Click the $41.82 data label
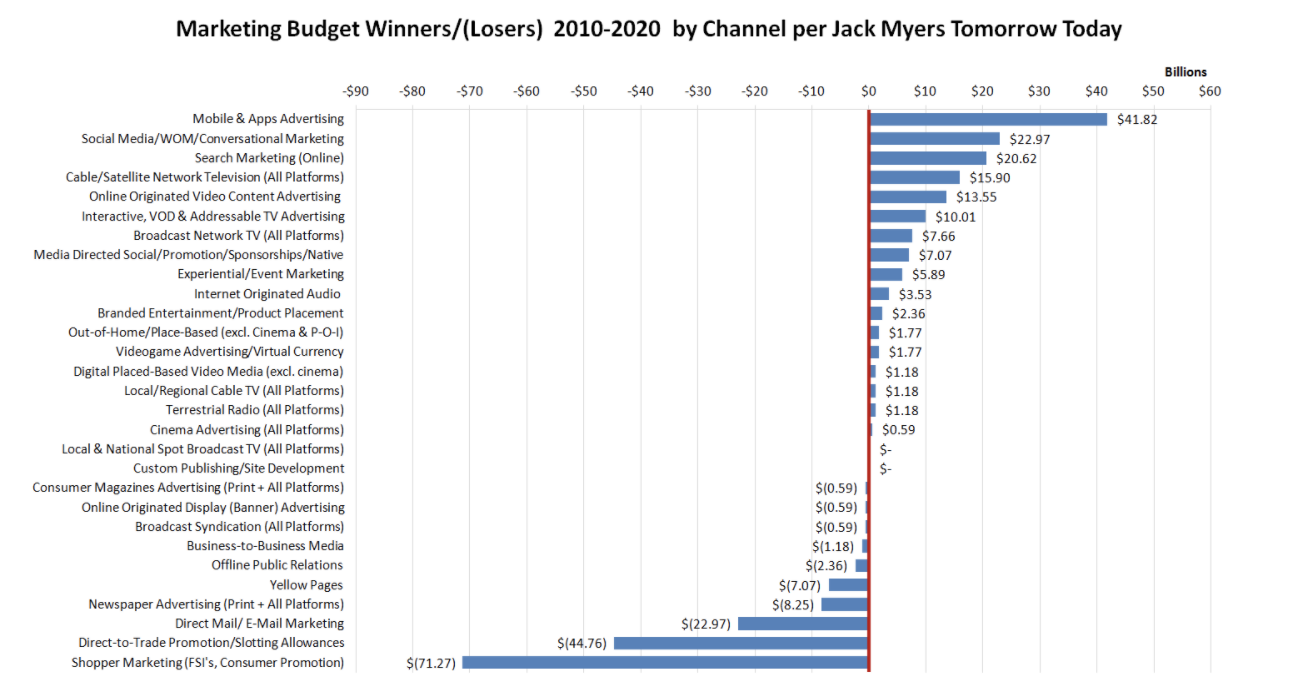 1137,119
